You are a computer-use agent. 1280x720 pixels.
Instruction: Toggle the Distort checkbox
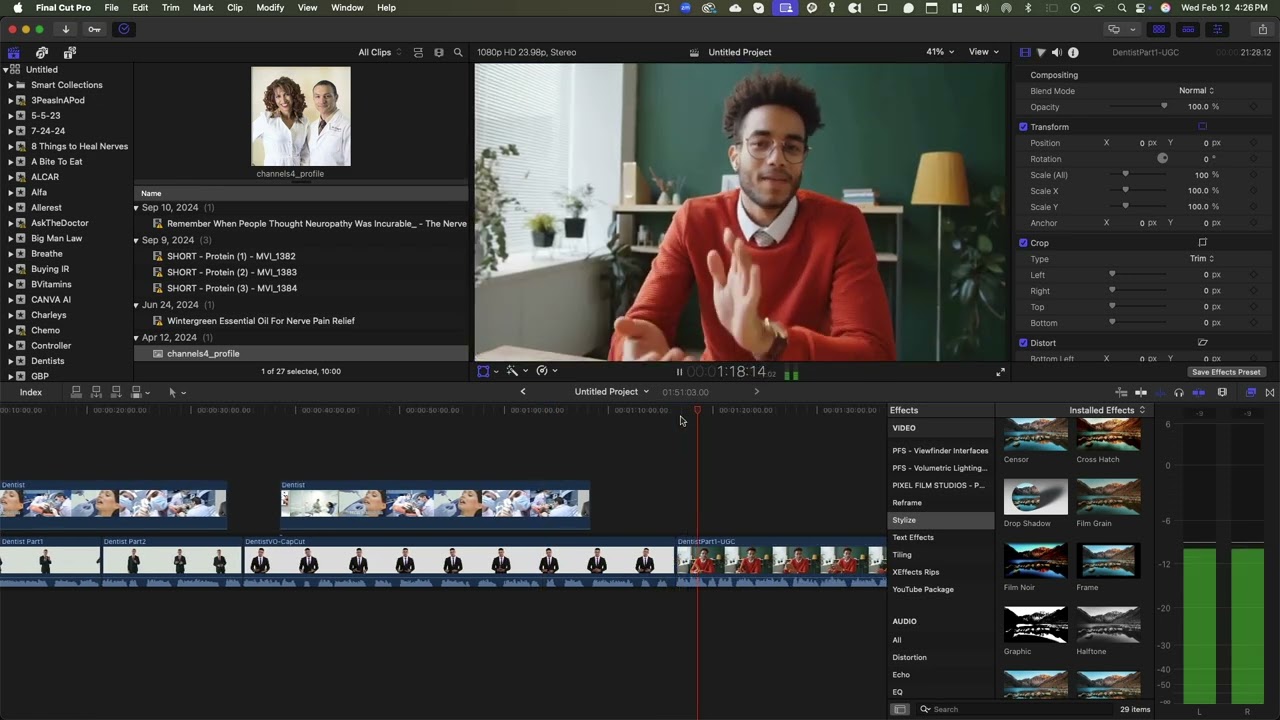pos(1023,343)
